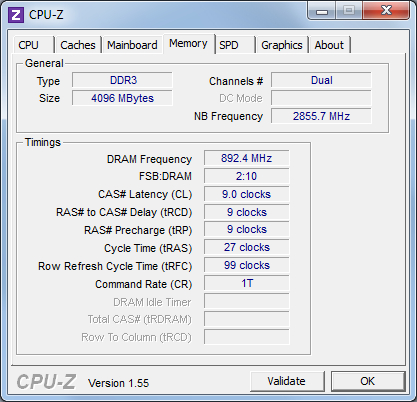Click the Command Rate 1T field
Viewport: 417px width, 402px height.
point(246,283)
